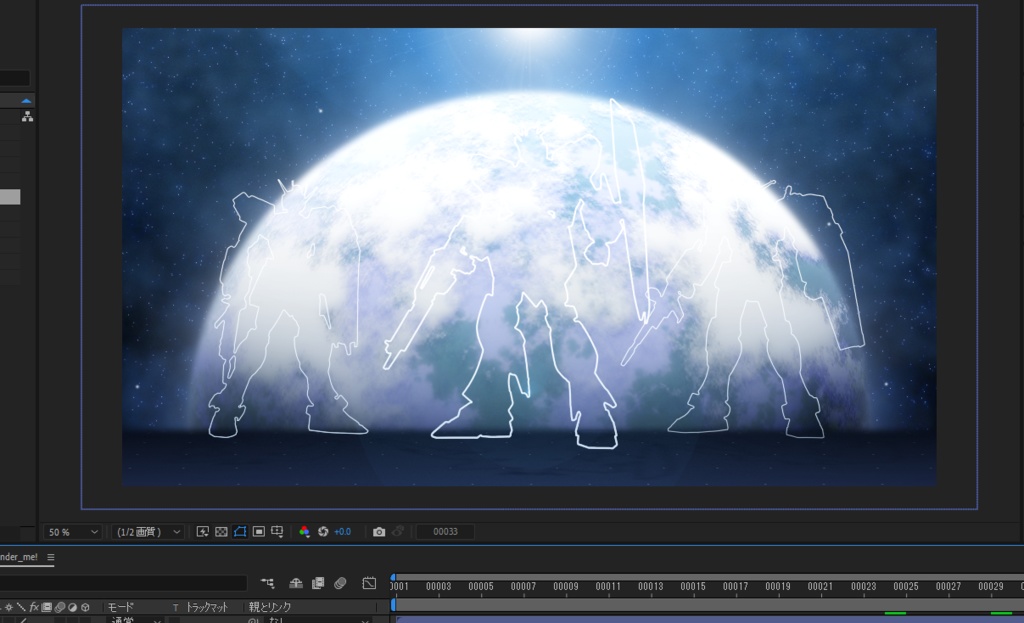The image size is (1024, 623).
Task: Jump to frame 00009 on time ruler
Action: click(x=566, y=586)
